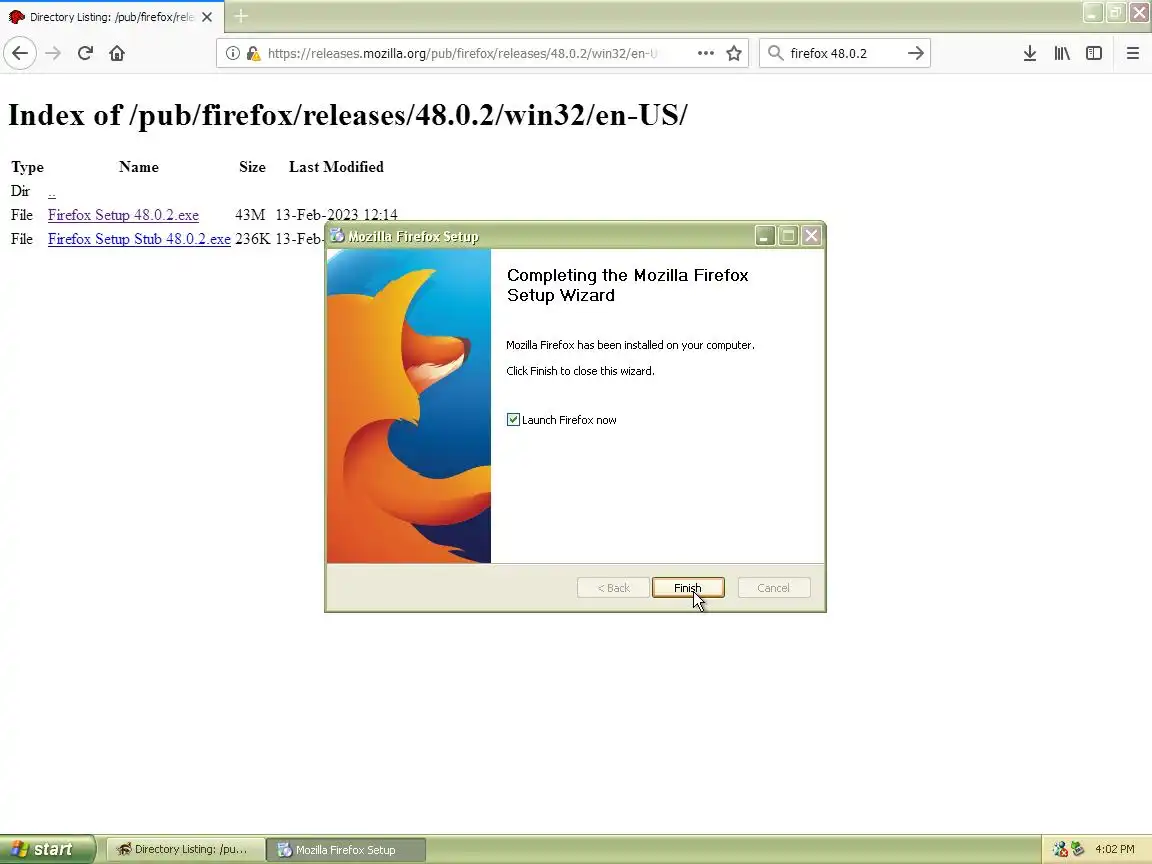Download Firefox Setup 48.0.2.exe link
Viewport: 1152px width, 864px height.
[123, 215]
